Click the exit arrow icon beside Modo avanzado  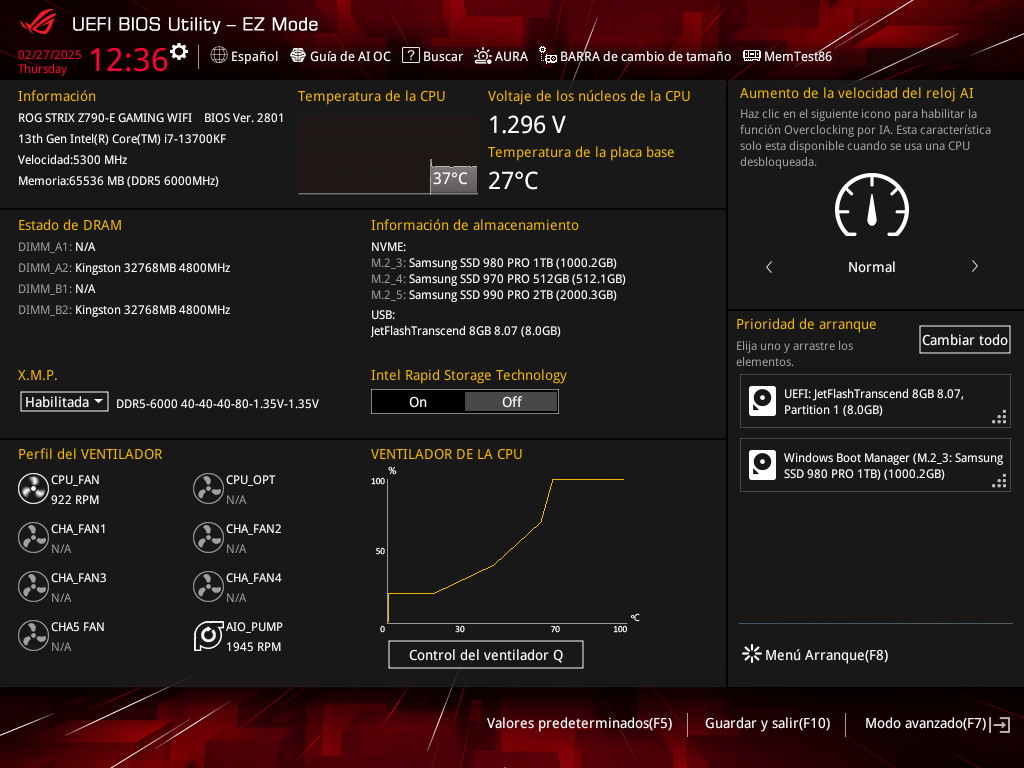(x=1000, y=724)
